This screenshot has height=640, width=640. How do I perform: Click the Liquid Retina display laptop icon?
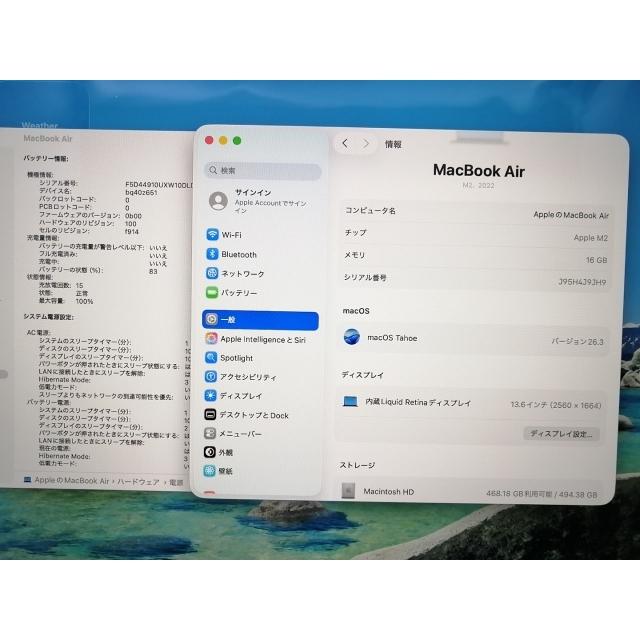[x=350, y=402]
